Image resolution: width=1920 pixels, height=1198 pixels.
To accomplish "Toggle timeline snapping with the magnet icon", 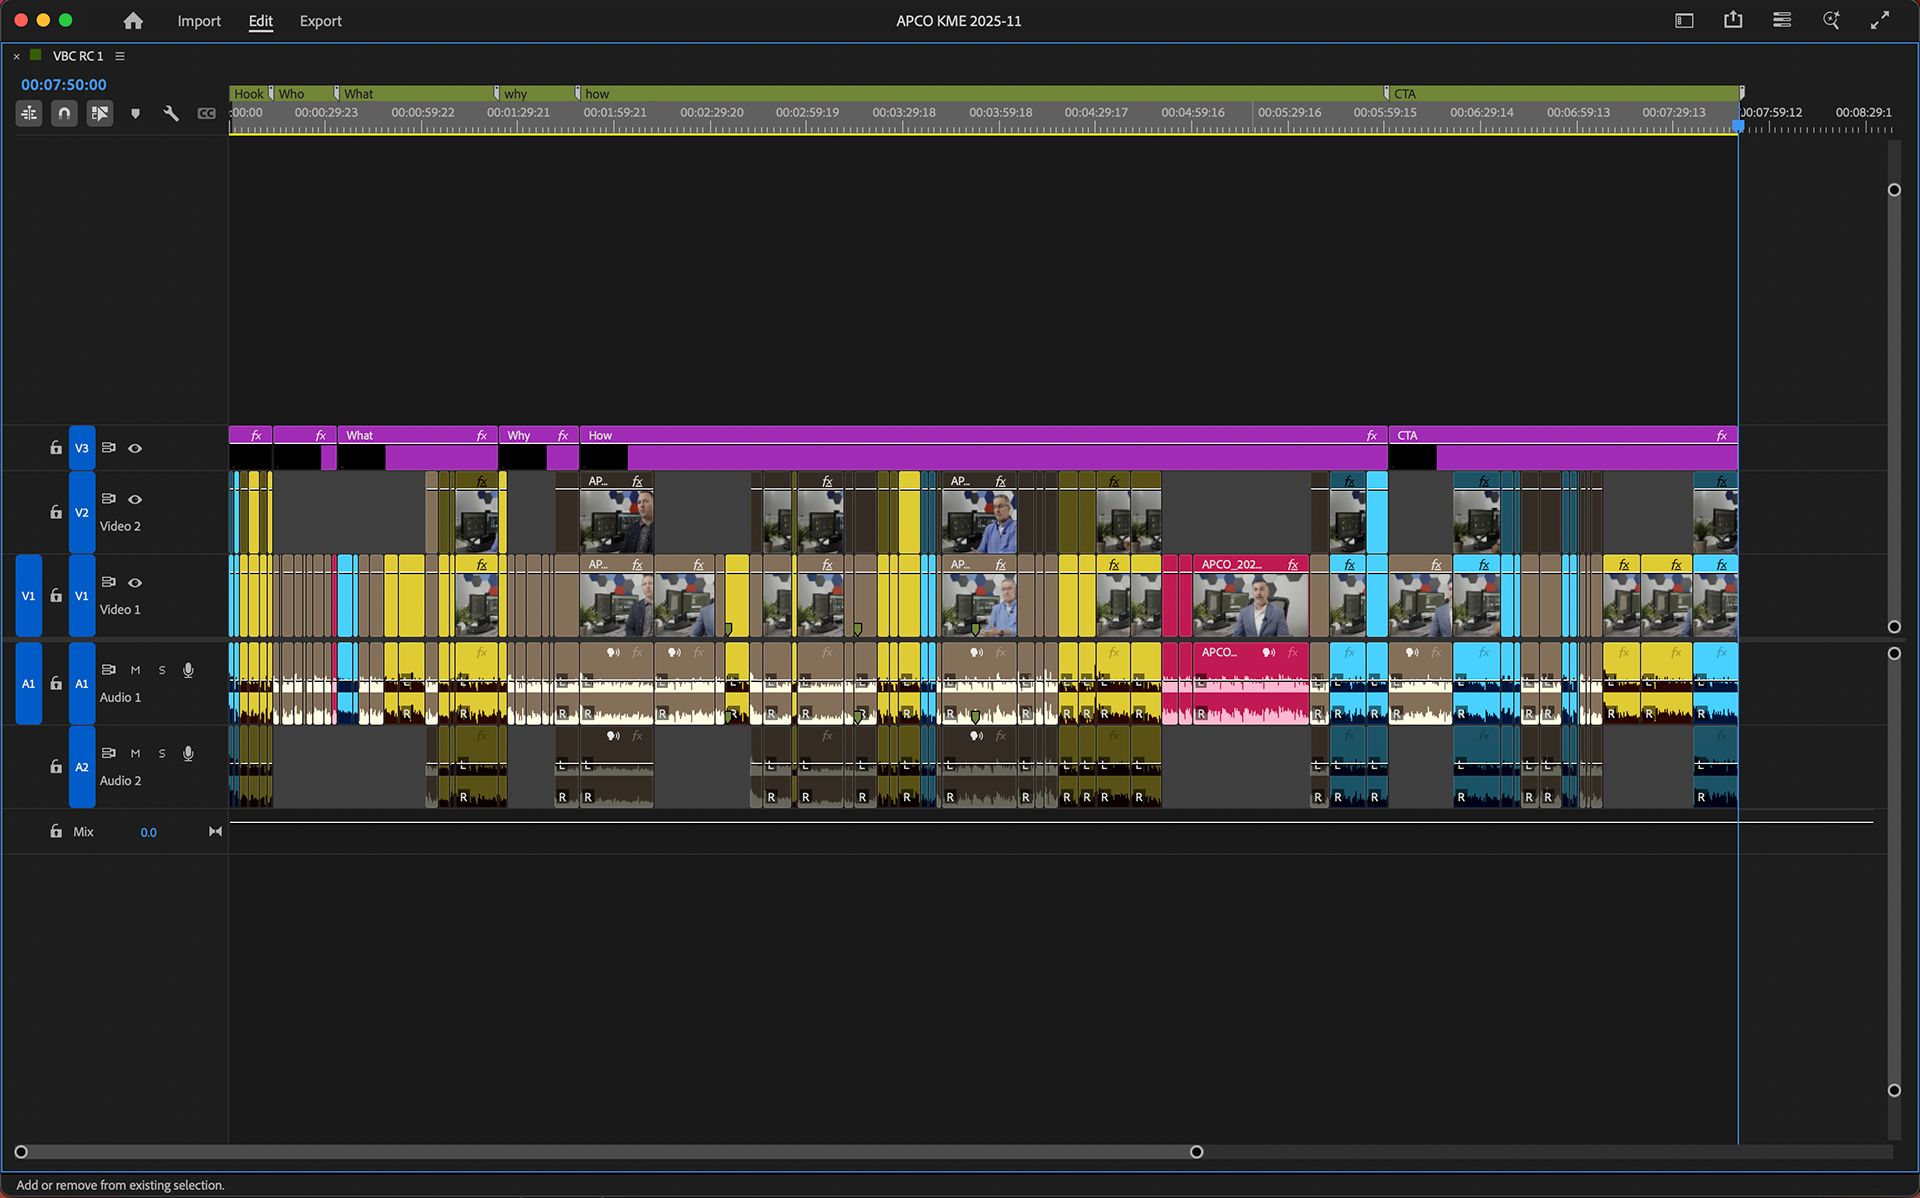I will tap(64, 113).
